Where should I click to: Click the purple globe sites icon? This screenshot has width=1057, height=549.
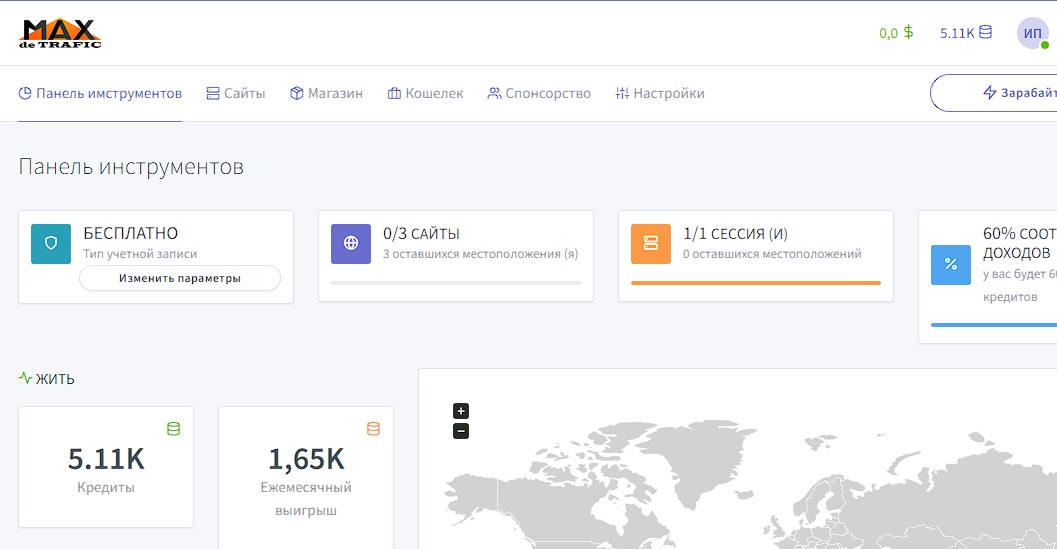pyautogui.click(x=351, y=243)
